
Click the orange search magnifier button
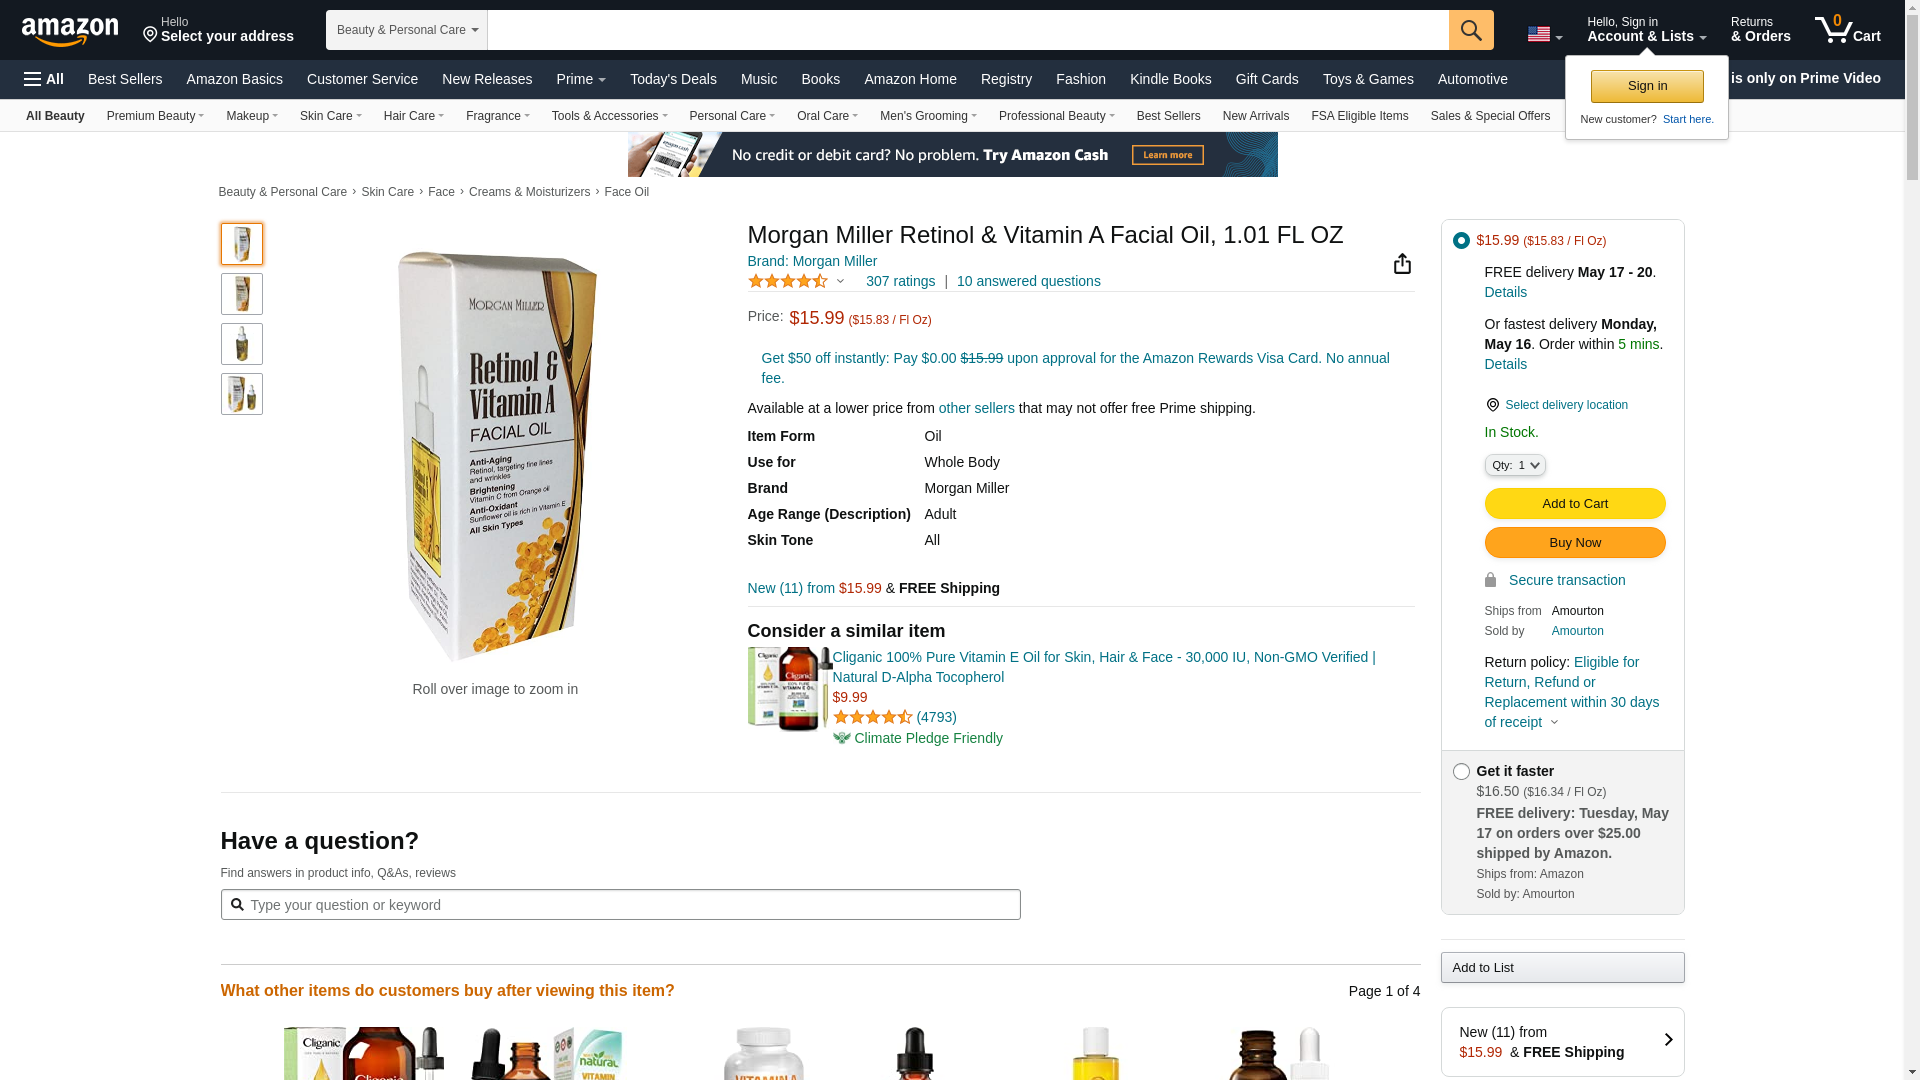coord(1471,30)
